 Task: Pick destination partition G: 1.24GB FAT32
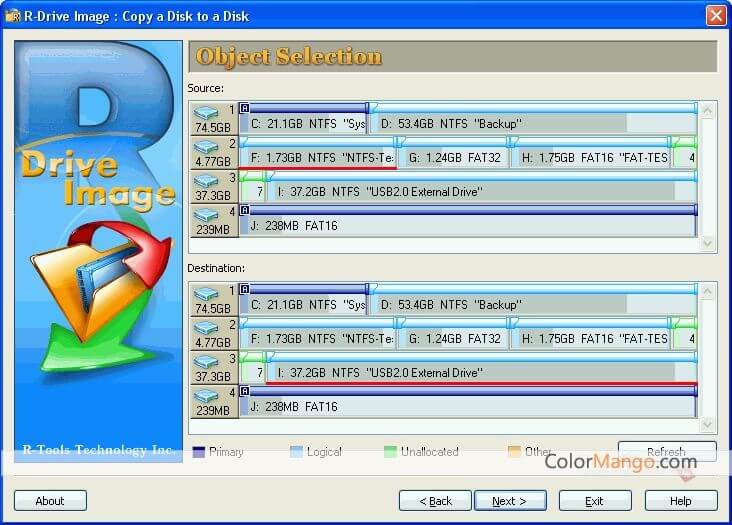(453, 334)
